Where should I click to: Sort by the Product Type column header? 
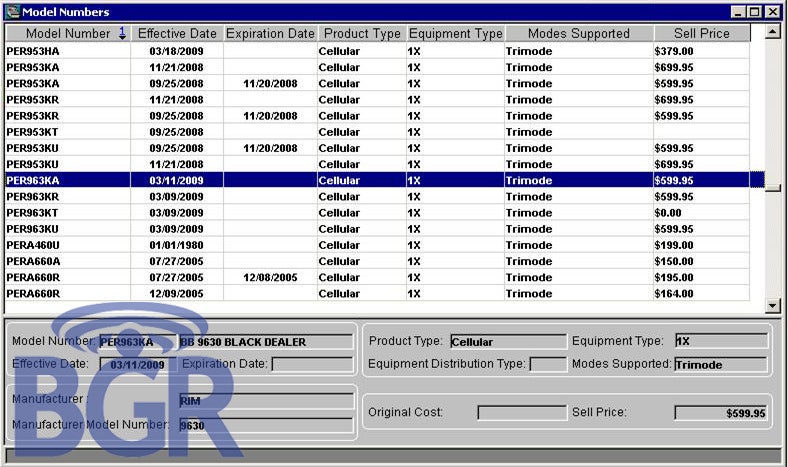[362, 34]
